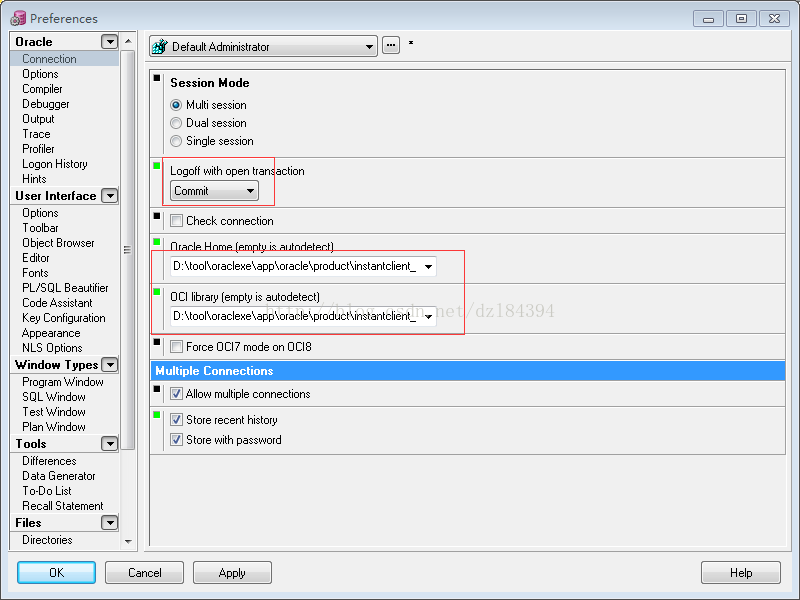
Task: Click the green marker beside Logoff with open transaction
Action: (x=157, y=165)
